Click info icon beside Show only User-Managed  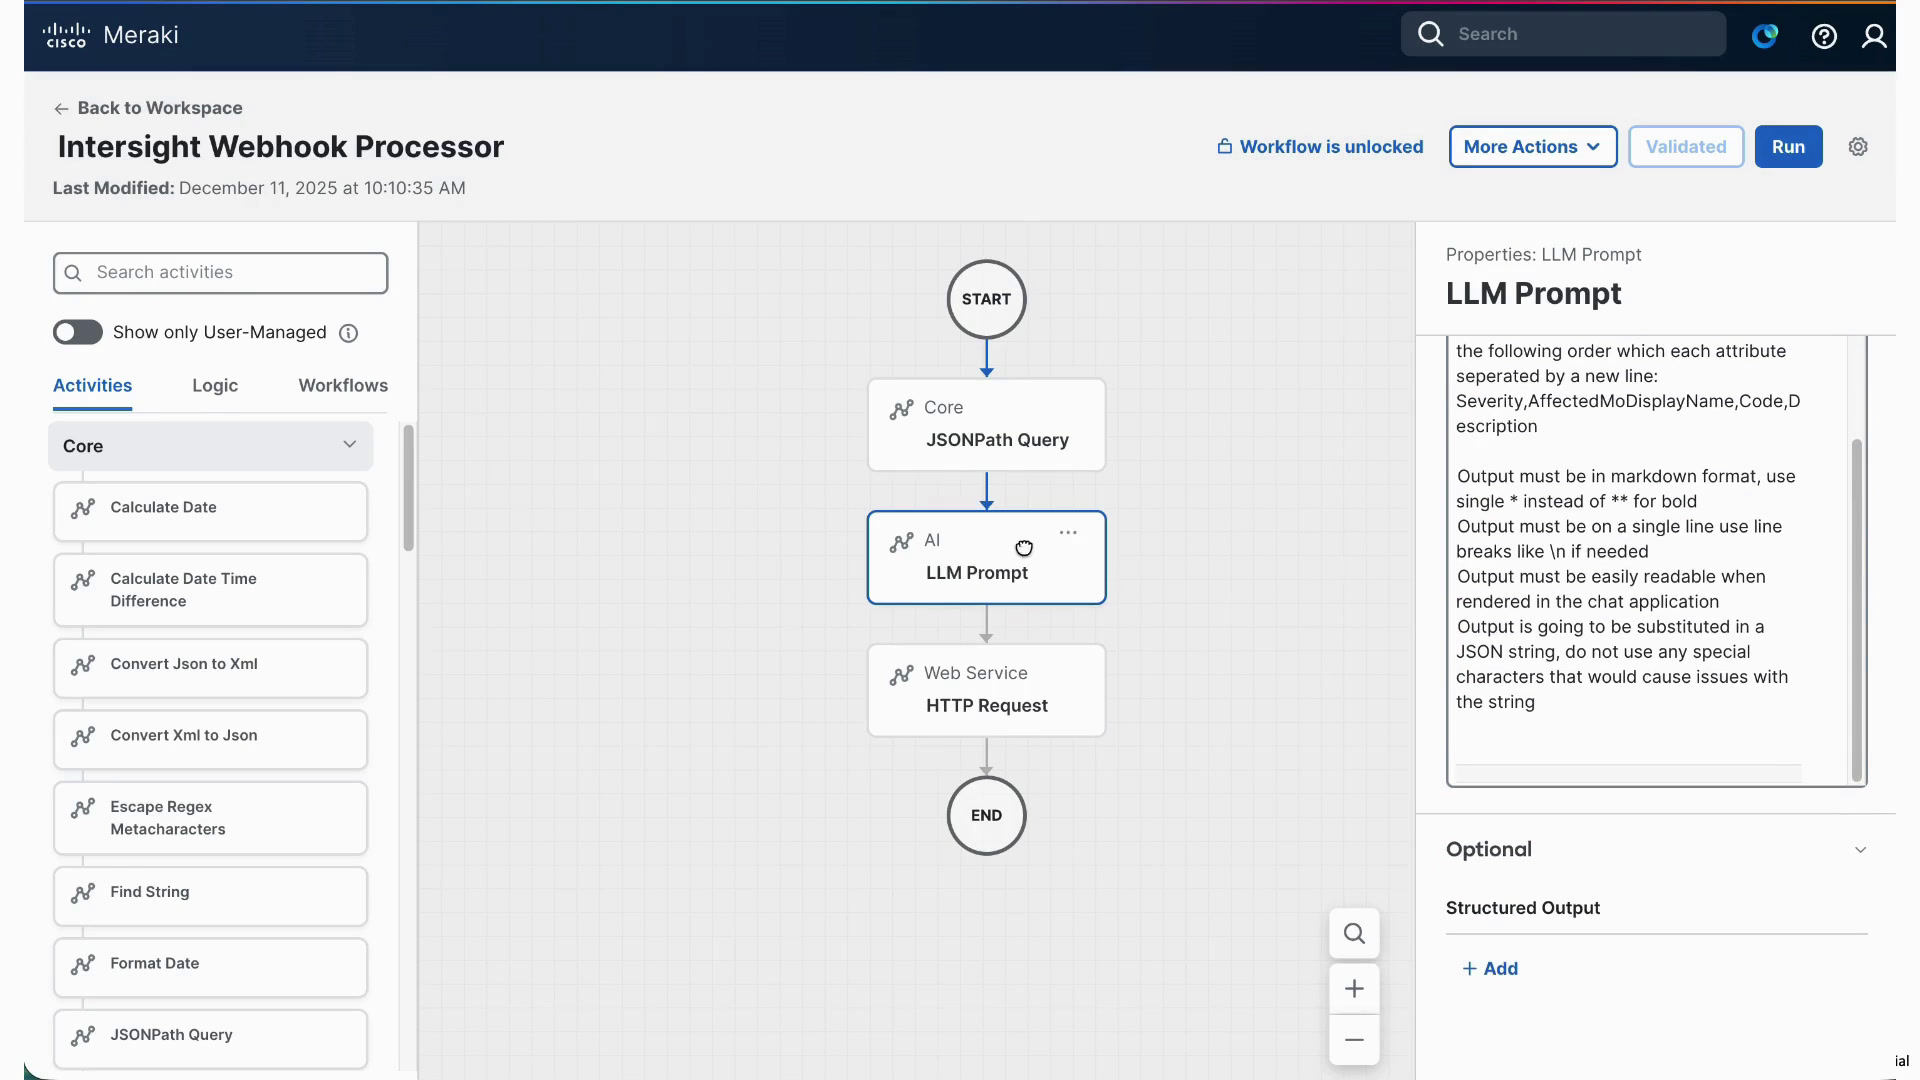point(348,333)
